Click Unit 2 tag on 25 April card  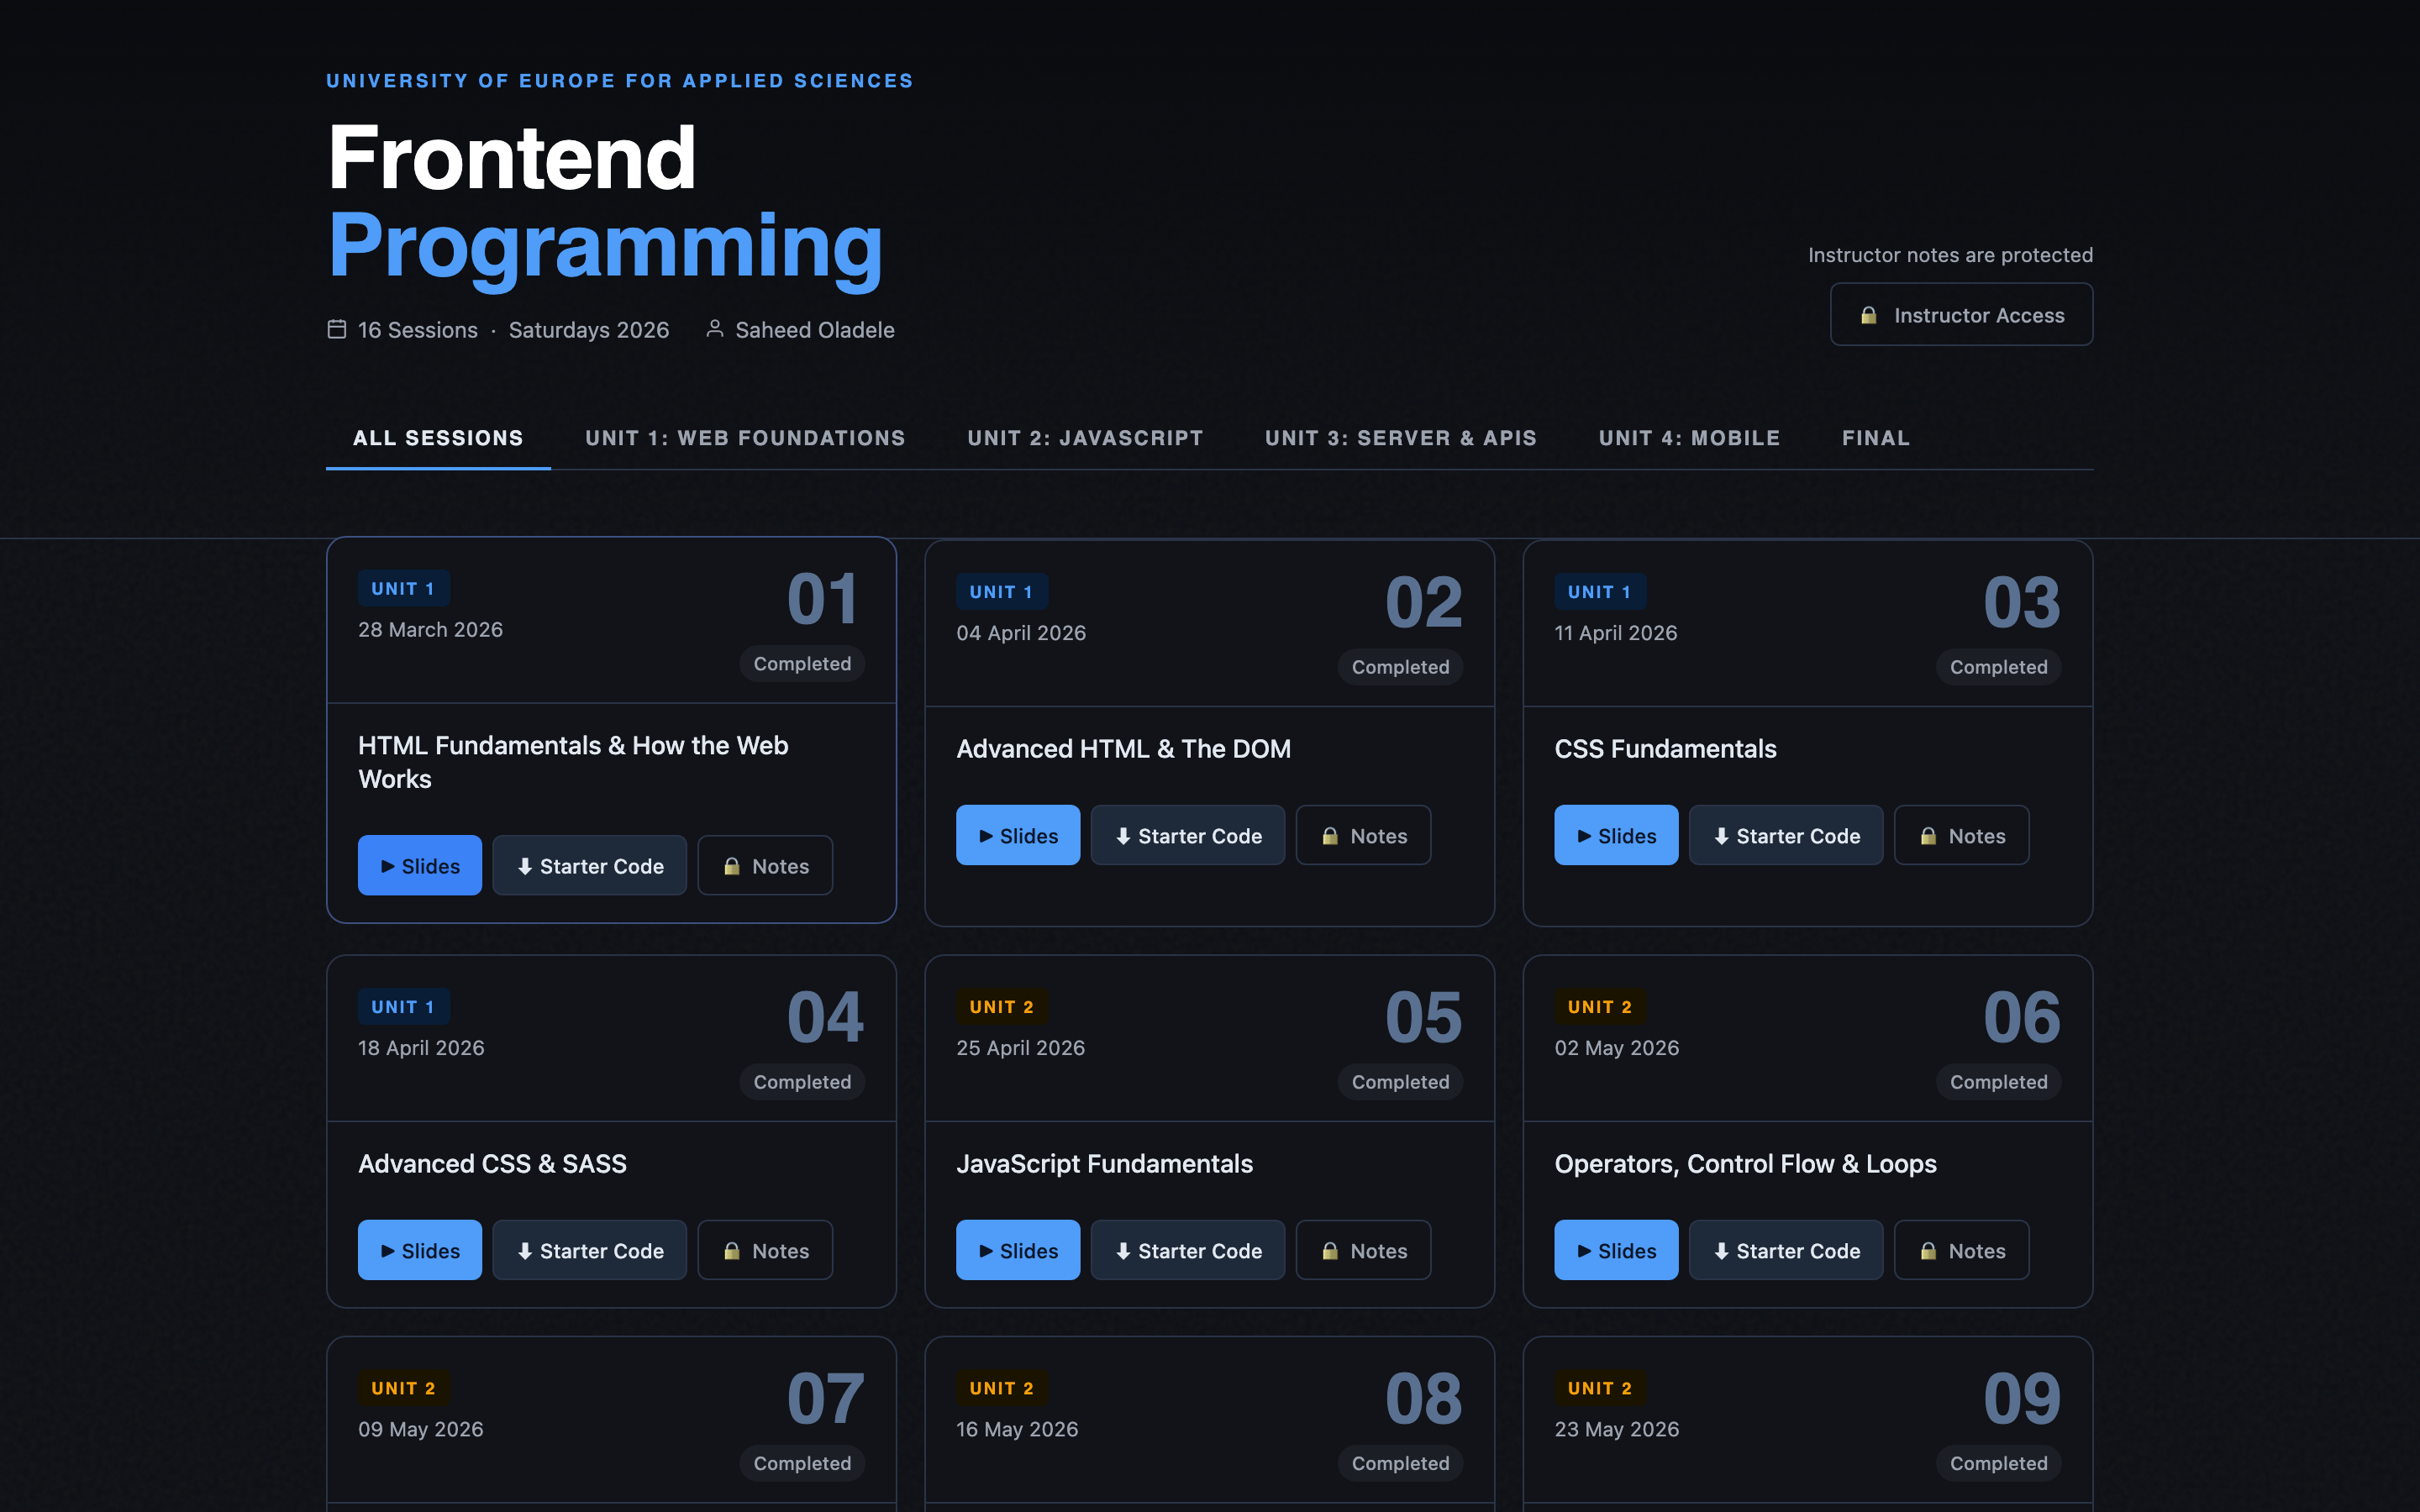(1001, 1007)
